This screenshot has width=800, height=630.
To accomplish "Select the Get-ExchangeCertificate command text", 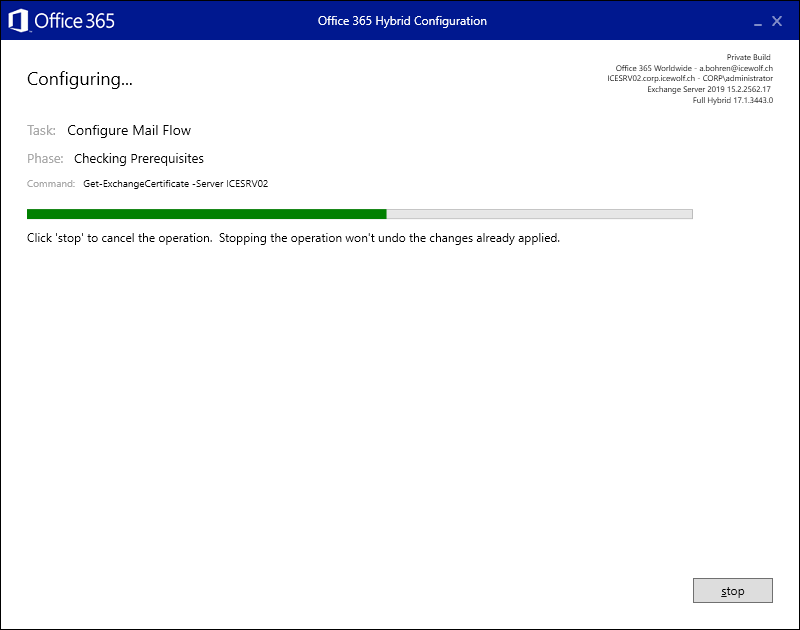I will (176, 184).
